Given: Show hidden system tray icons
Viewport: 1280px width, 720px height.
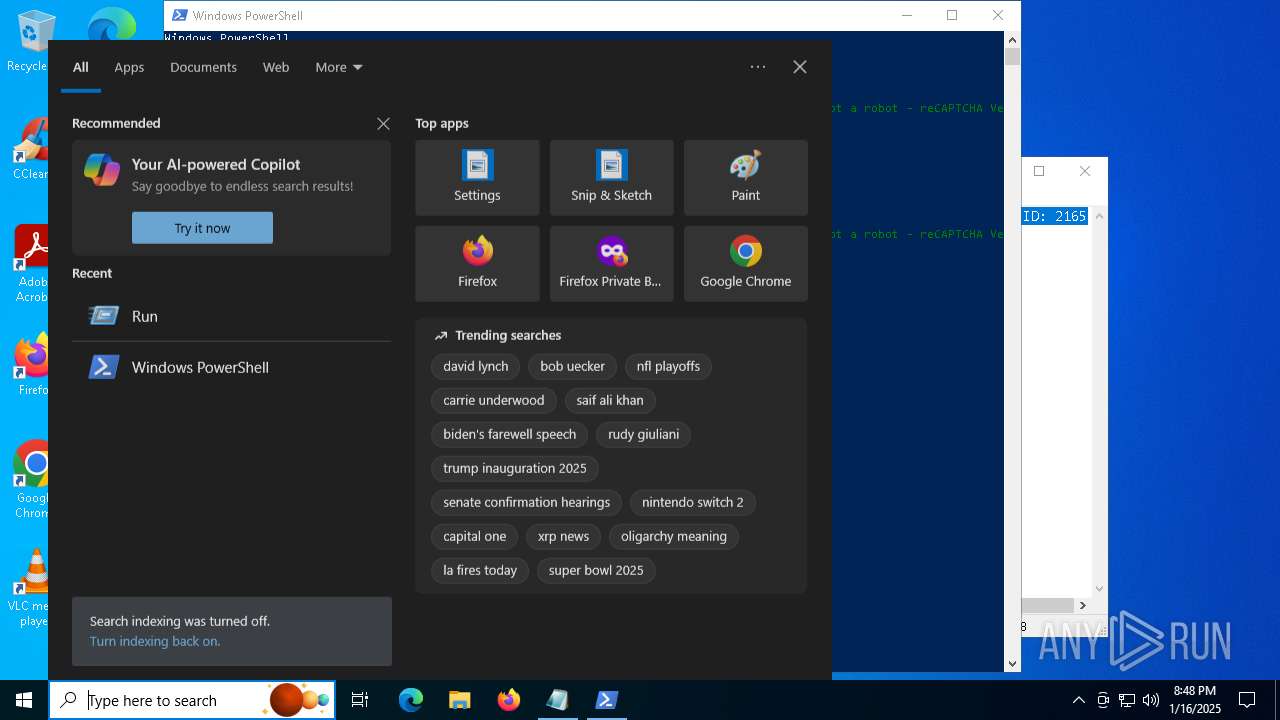Looking at the screenshot, I should pyautogui.click(x=1078, y=700).
